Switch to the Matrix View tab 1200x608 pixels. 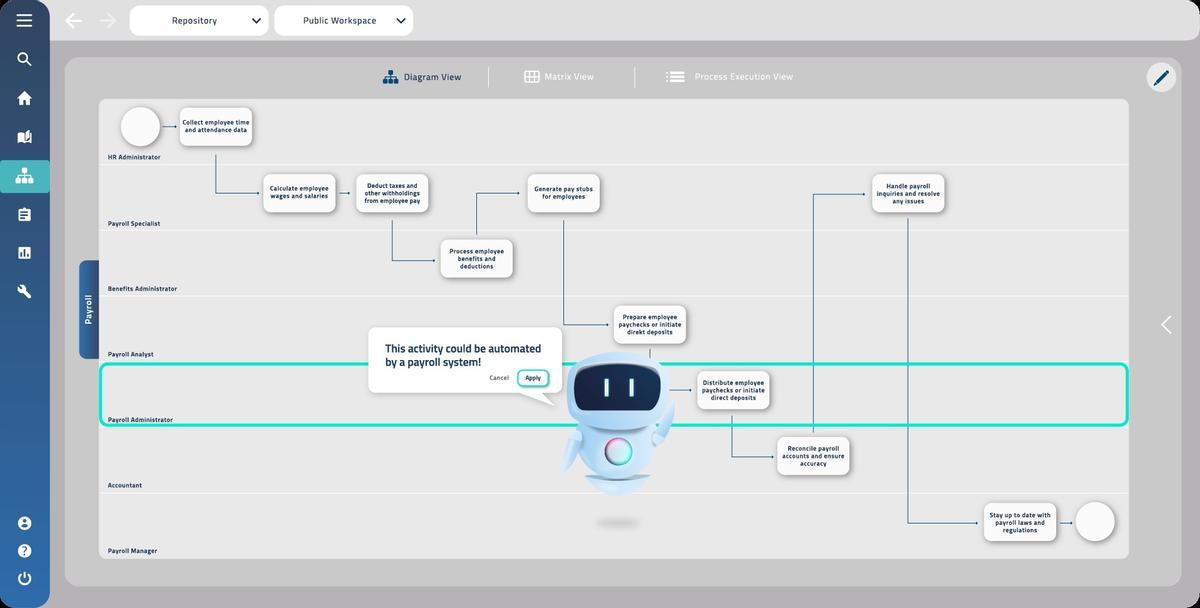pos(559,77)
